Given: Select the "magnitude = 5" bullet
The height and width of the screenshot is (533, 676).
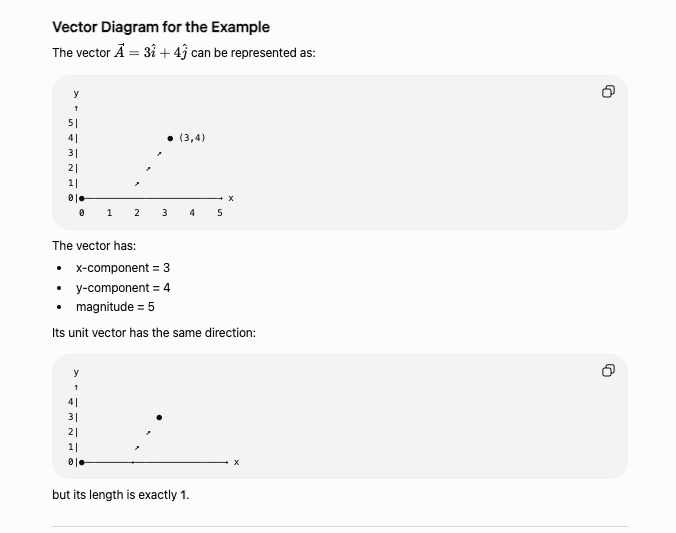Looking at the screenshot, I should [x=115, y=307].
